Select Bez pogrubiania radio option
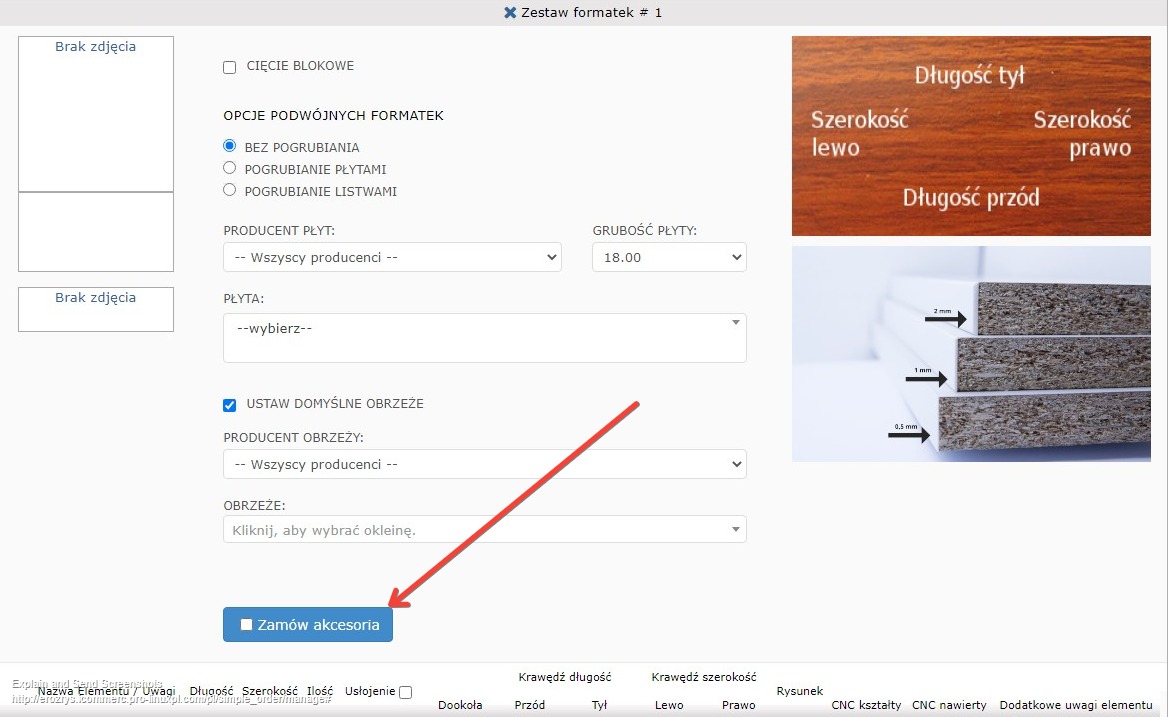The width and height of the screenshot is (1168, 717). tap(230, 146)
